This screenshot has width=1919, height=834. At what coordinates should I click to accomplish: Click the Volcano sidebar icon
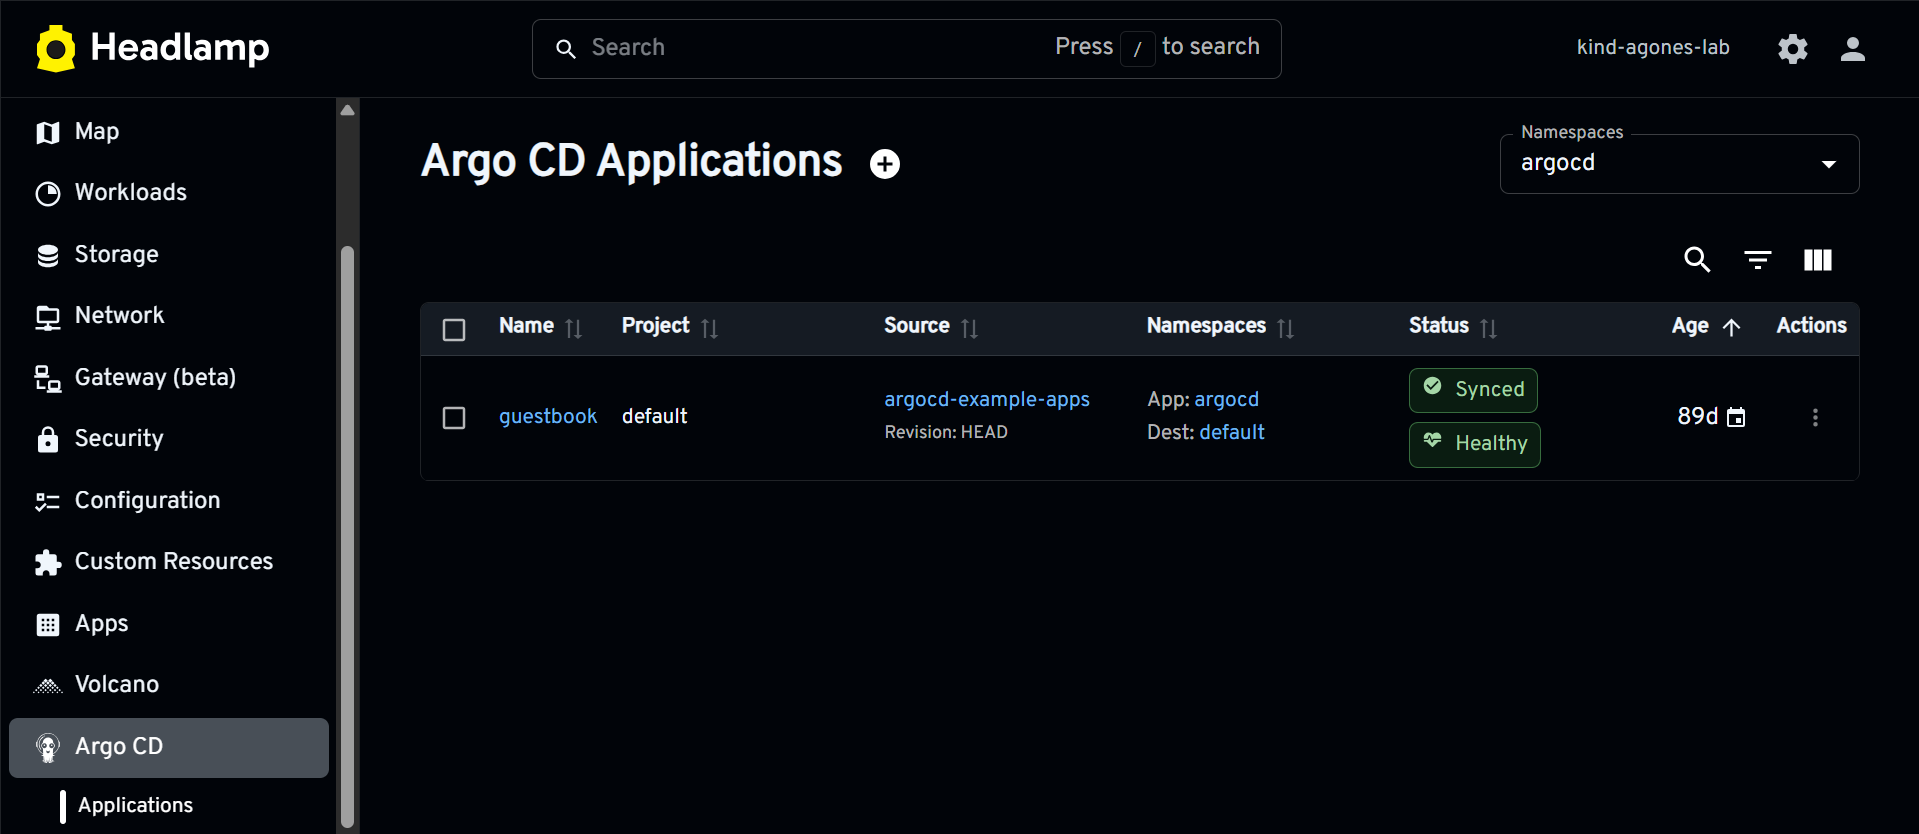click(48, 685)
